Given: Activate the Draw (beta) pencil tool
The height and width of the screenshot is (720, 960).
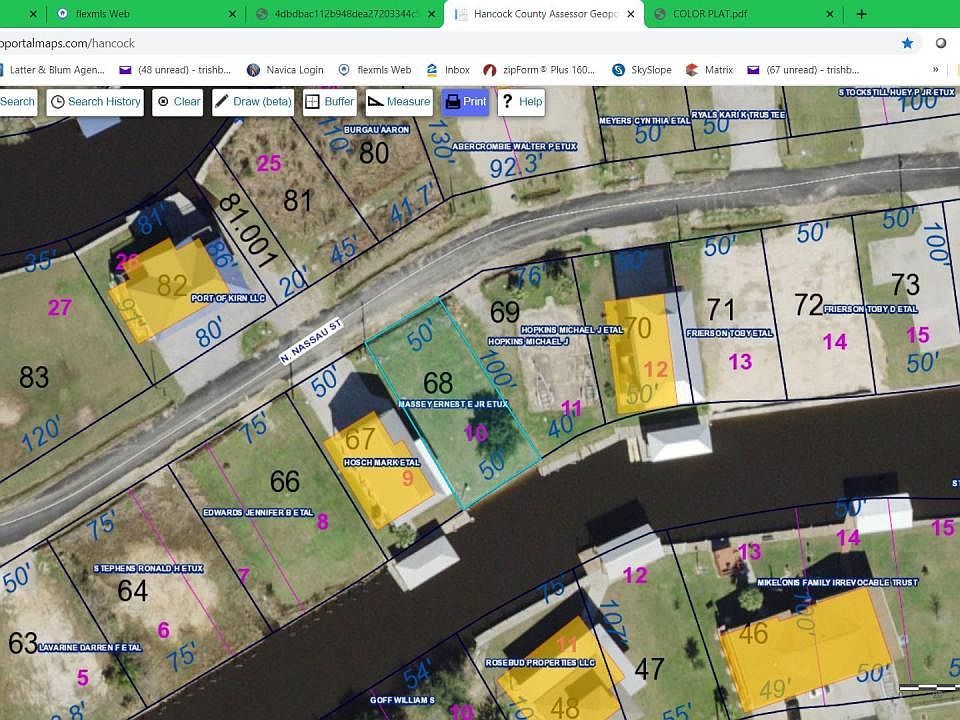Looking at the screenshot, I should tap(253, 102).
